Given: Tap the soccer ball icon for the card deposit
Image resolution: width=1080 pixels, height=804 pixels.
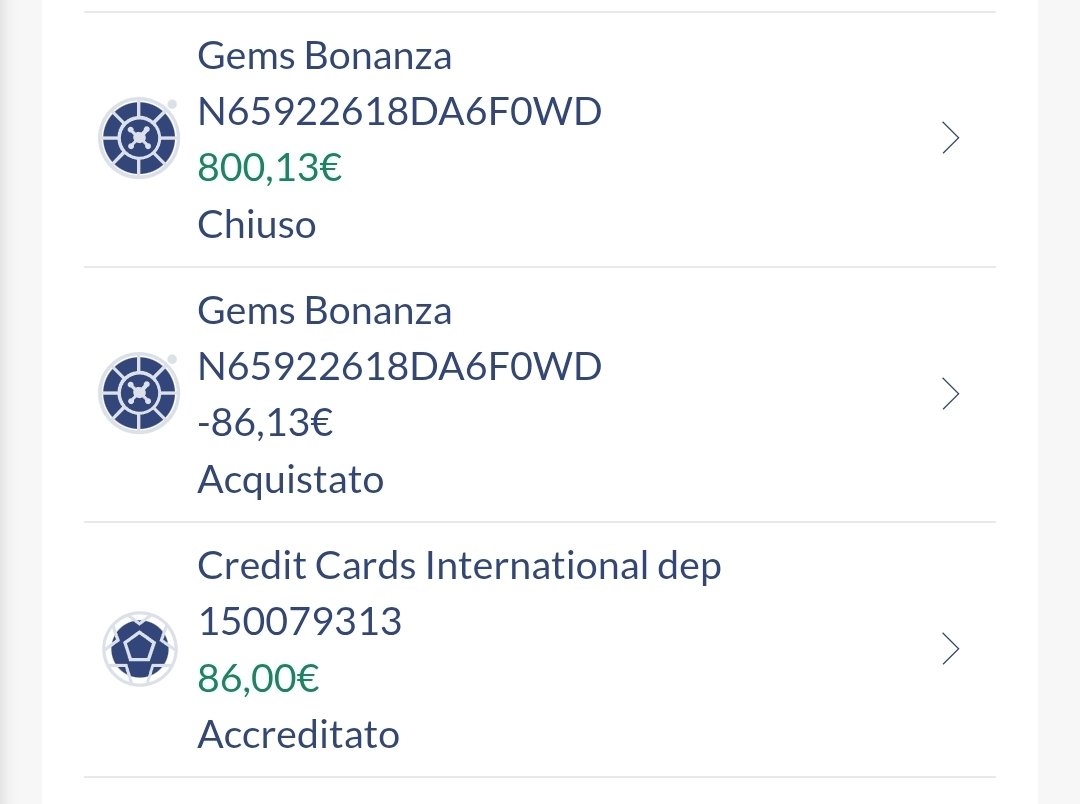Looking at the screenshot, I should (x=139, y=649).
